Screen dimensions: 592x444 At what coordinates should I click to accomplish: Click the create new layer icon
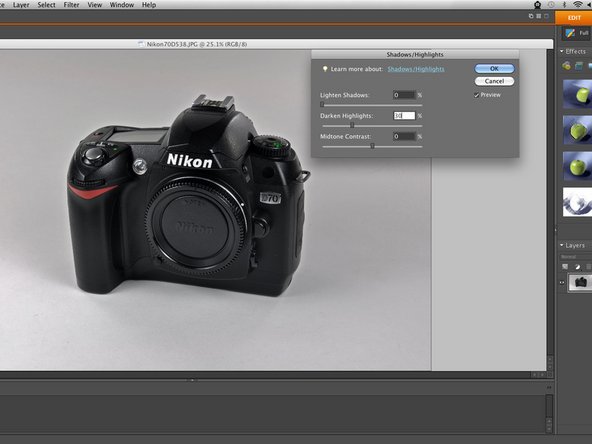(x=565, y=267)
